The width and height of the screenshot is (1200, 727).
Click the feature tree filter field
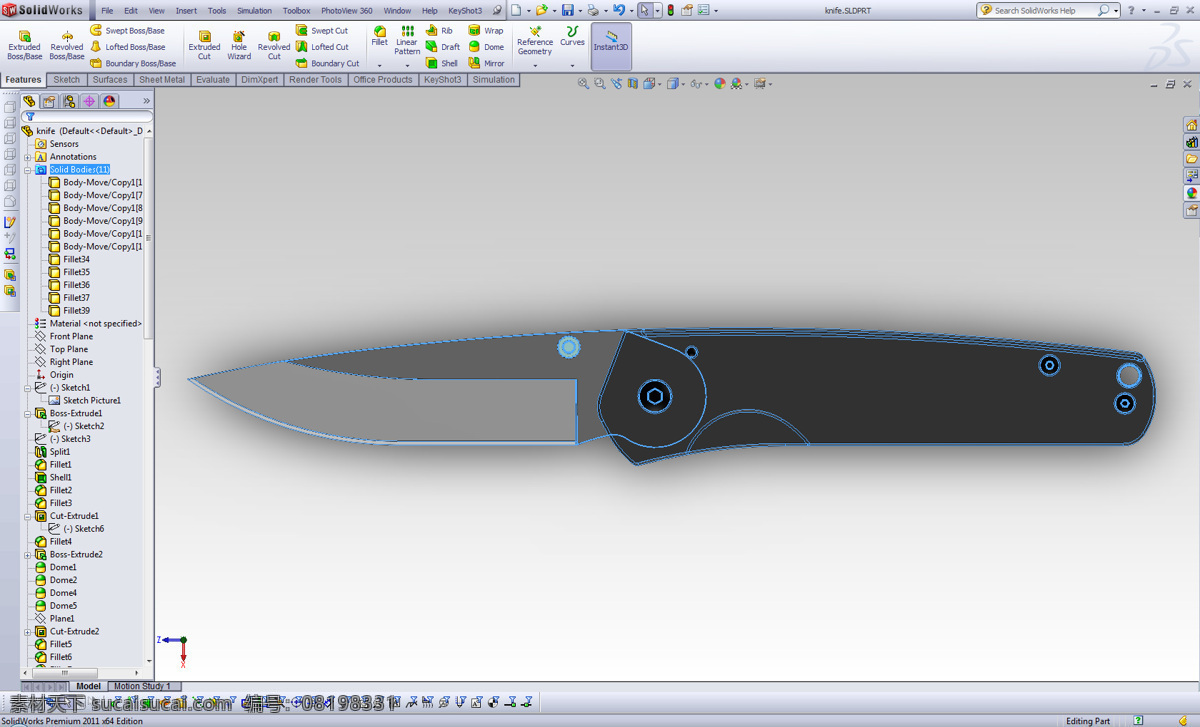click(x=88, y=117)
